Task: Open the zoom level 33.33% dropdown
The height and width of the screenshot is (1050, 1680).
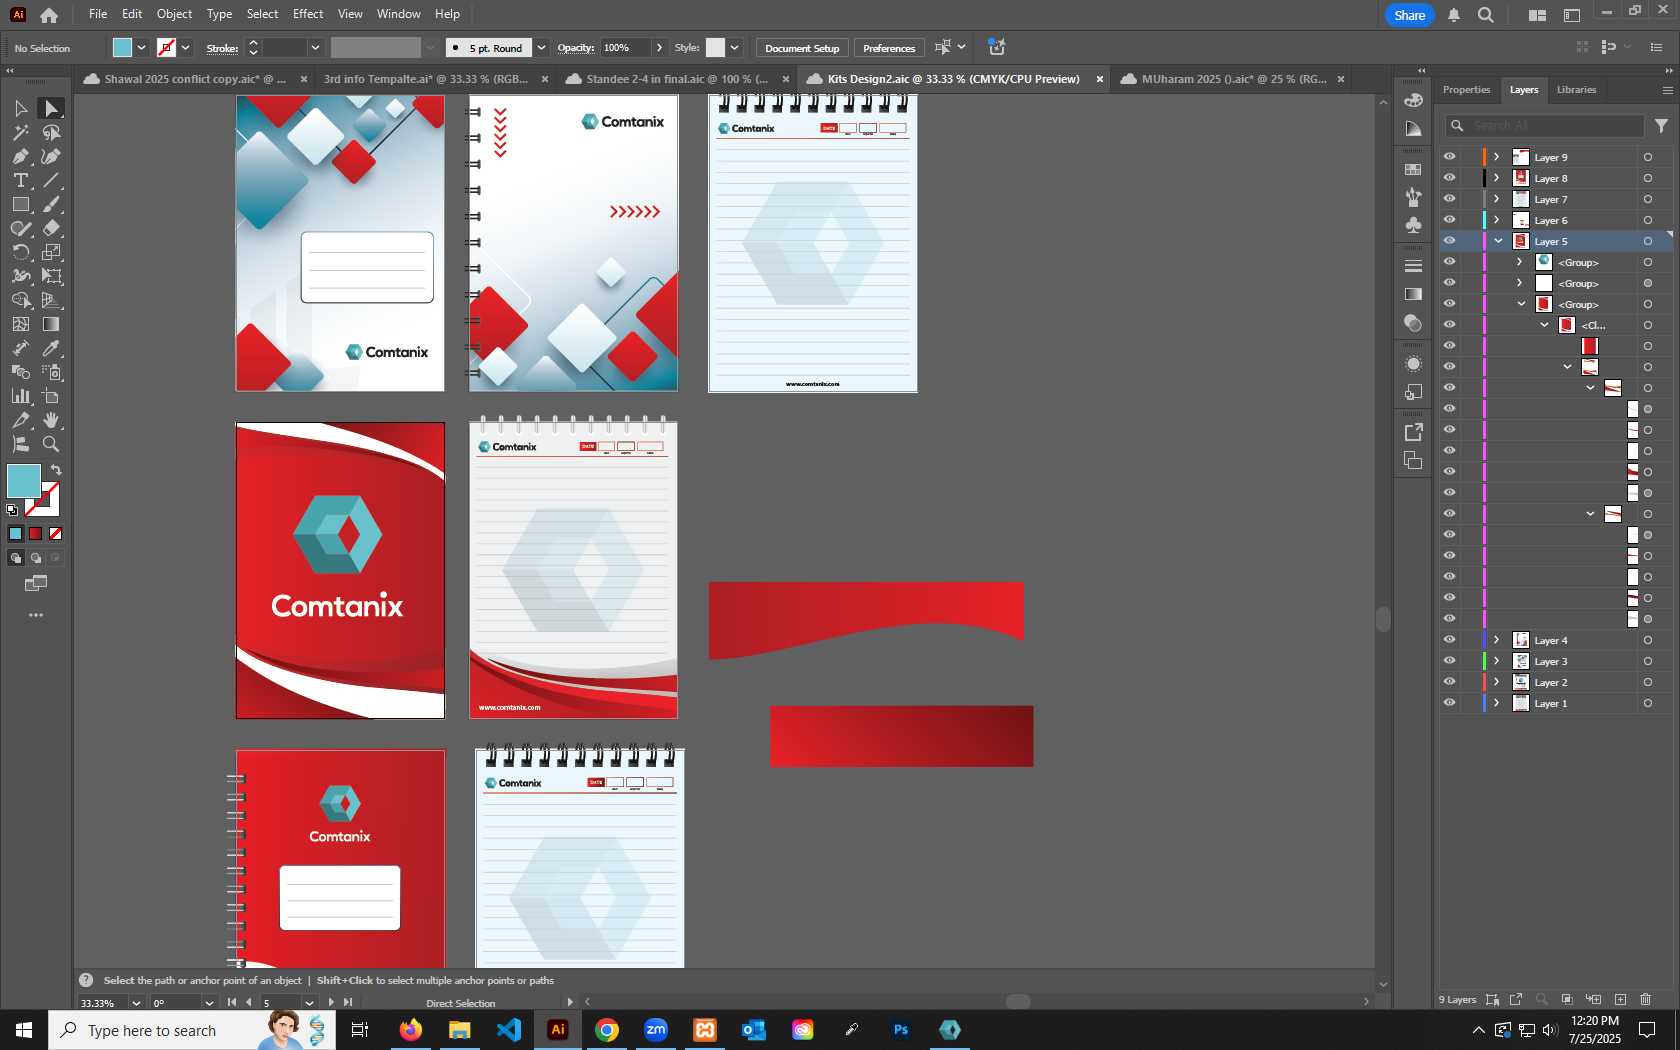Action: [136, 1003]
